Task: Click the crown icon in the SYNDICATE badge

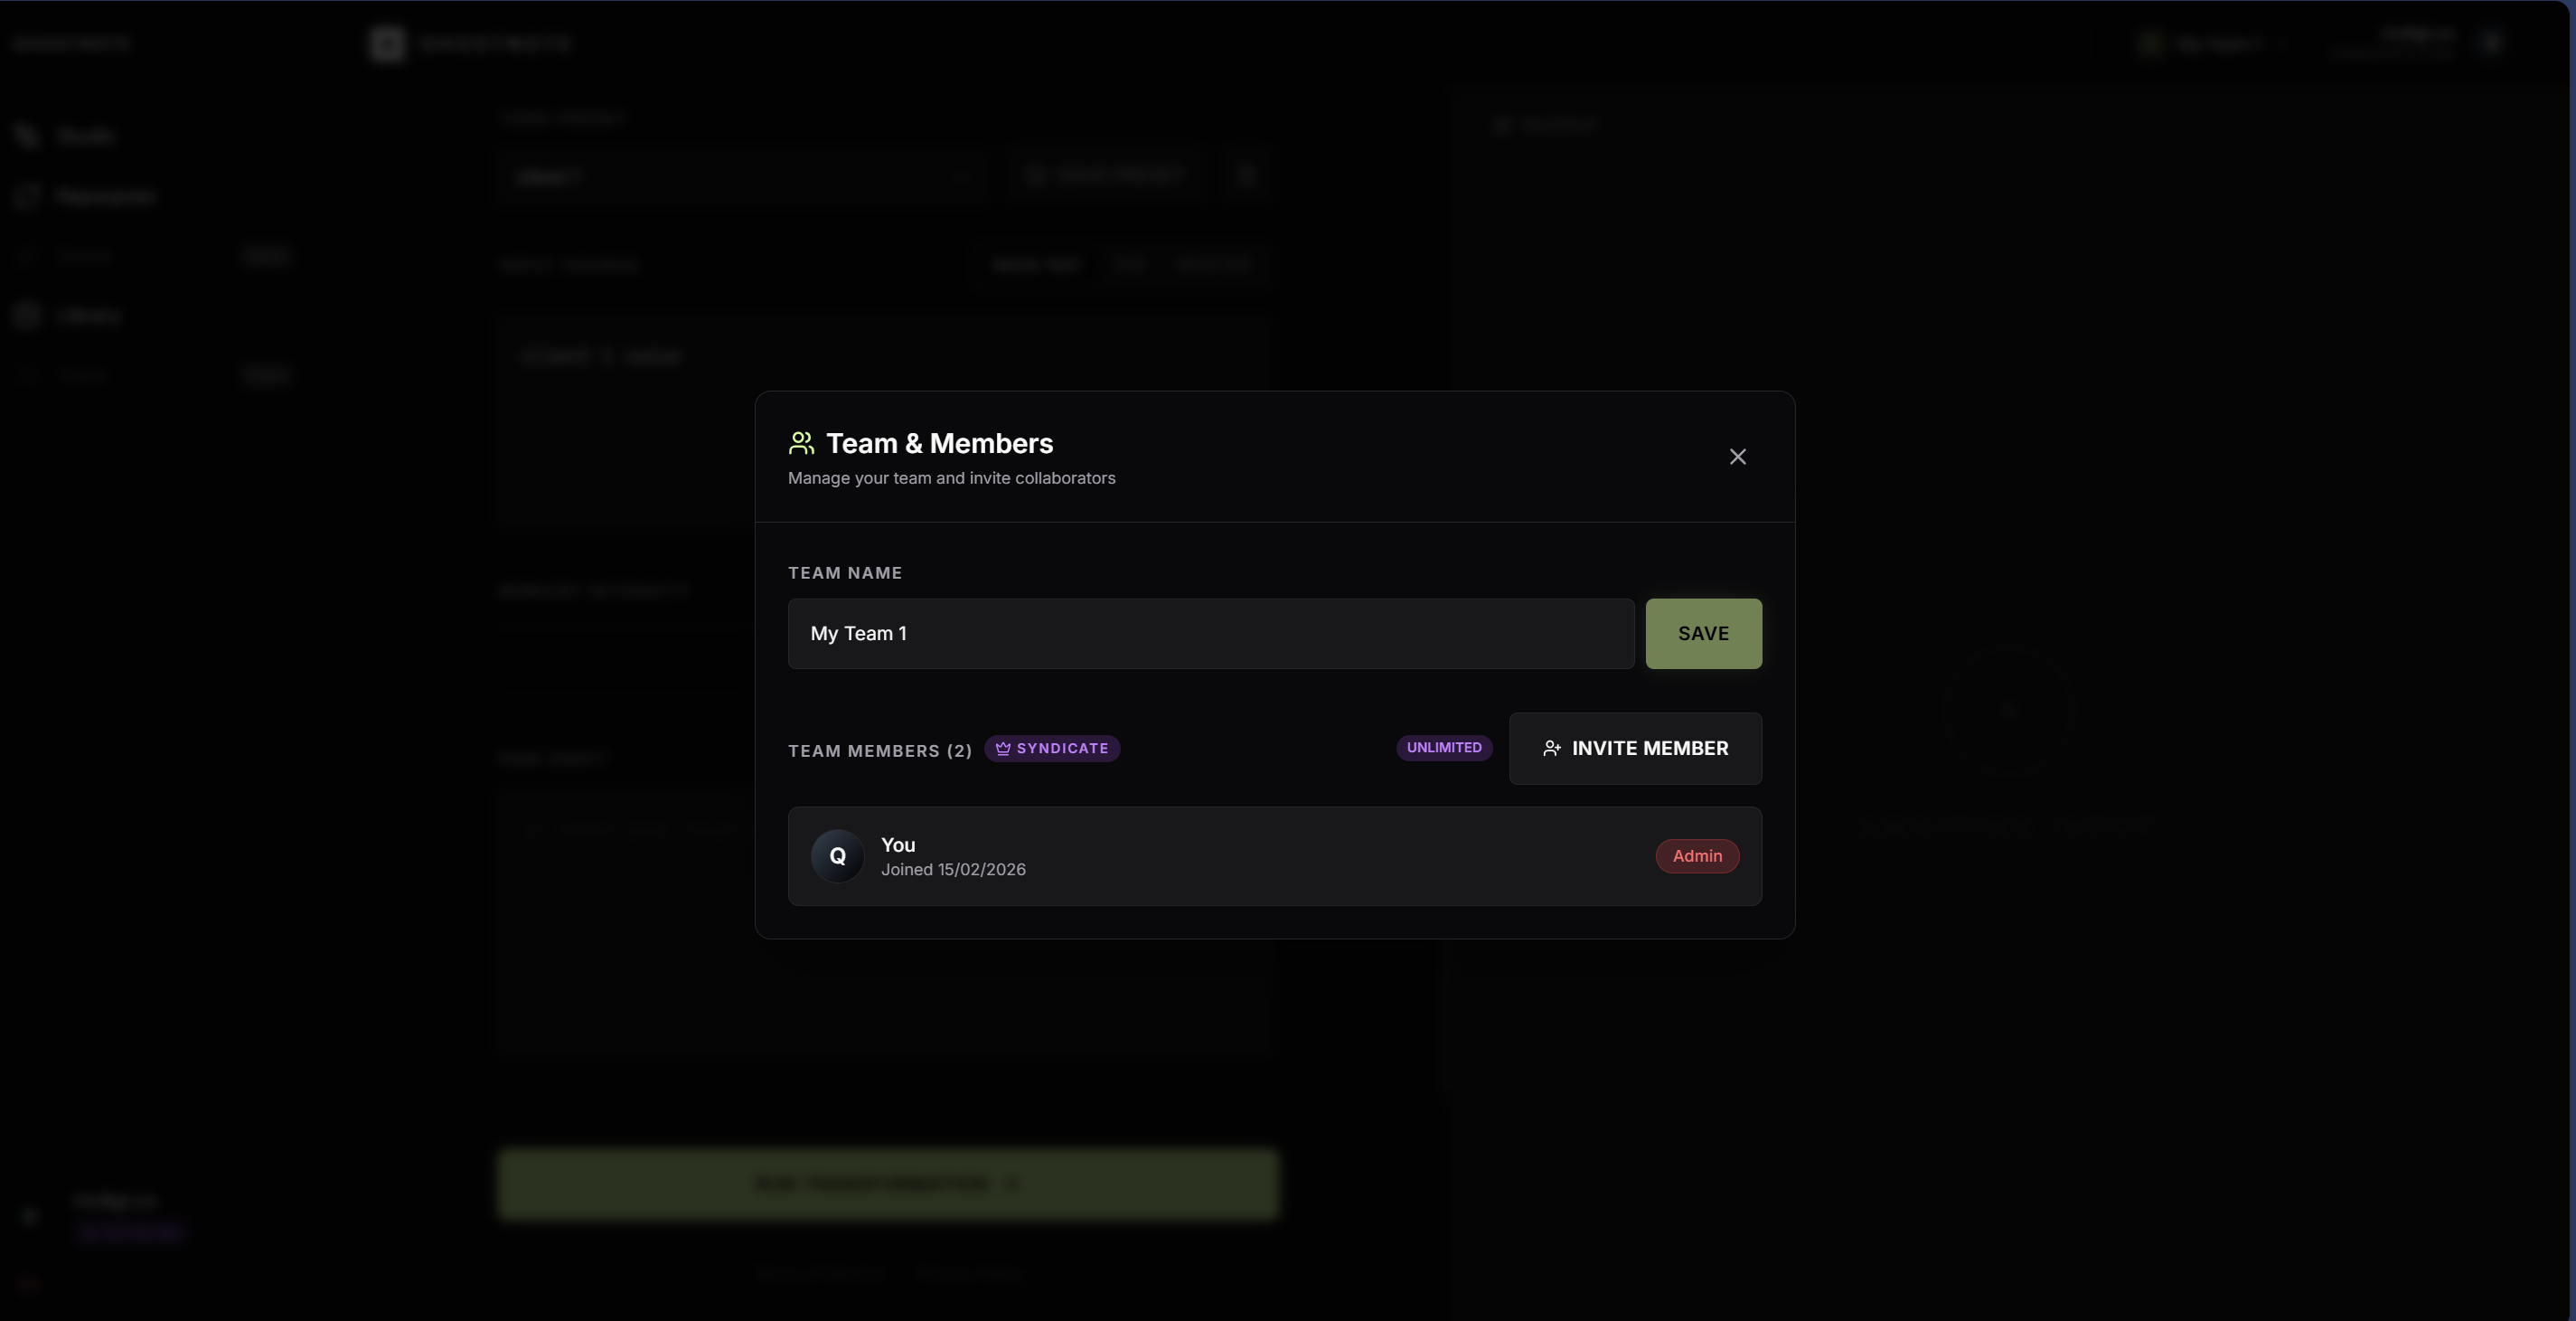Action: pos(1003,748)
